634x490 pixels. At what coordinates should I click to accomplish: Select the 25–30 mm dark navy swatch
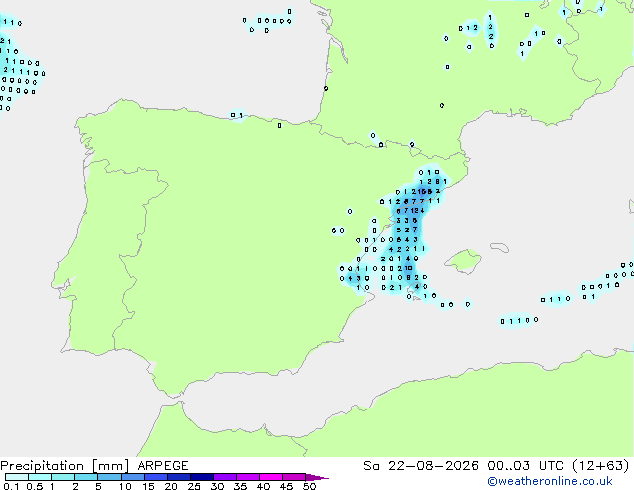pyautogui.click(x=202, y=477)
